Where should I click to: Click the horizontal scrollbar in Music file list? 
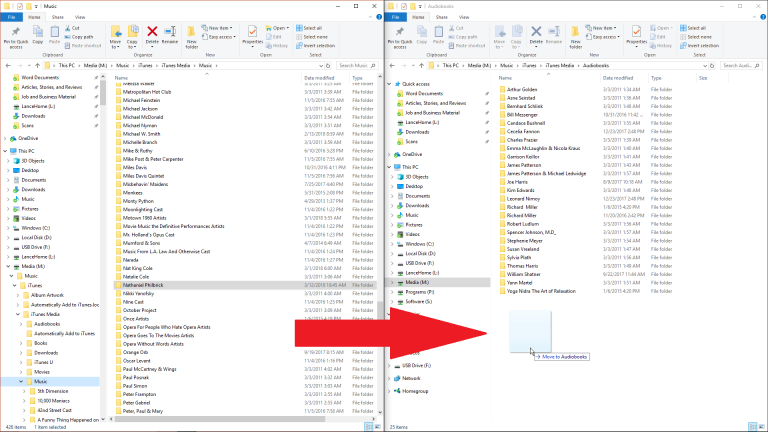pyautogui.click(x=218, y=419)
